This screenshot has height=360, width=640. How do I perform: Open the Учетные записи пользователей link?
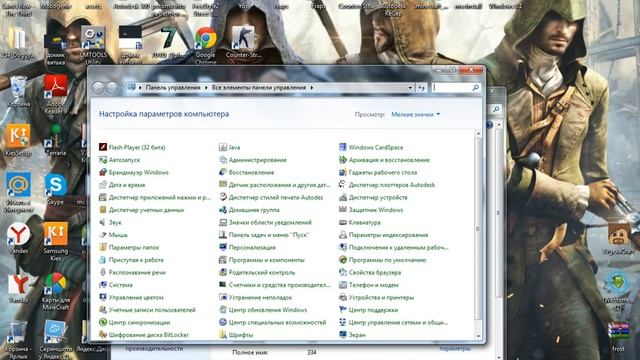pyautogui.click(x=152, y=310)
